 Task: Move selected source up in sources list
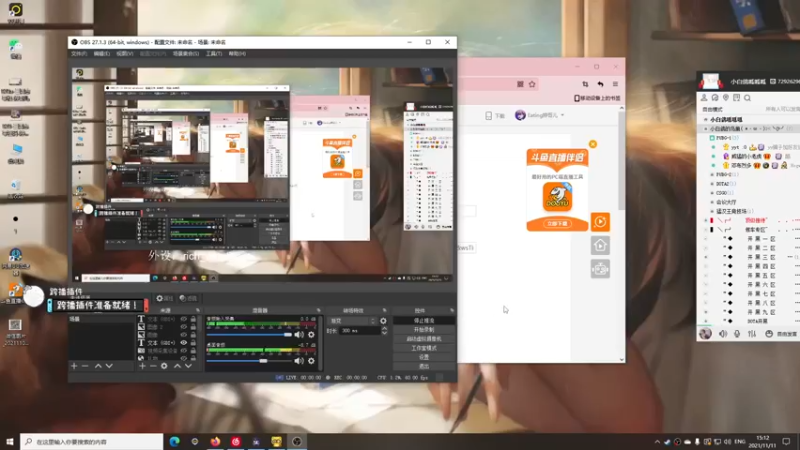pyautogui.click(x=177, y=366)
